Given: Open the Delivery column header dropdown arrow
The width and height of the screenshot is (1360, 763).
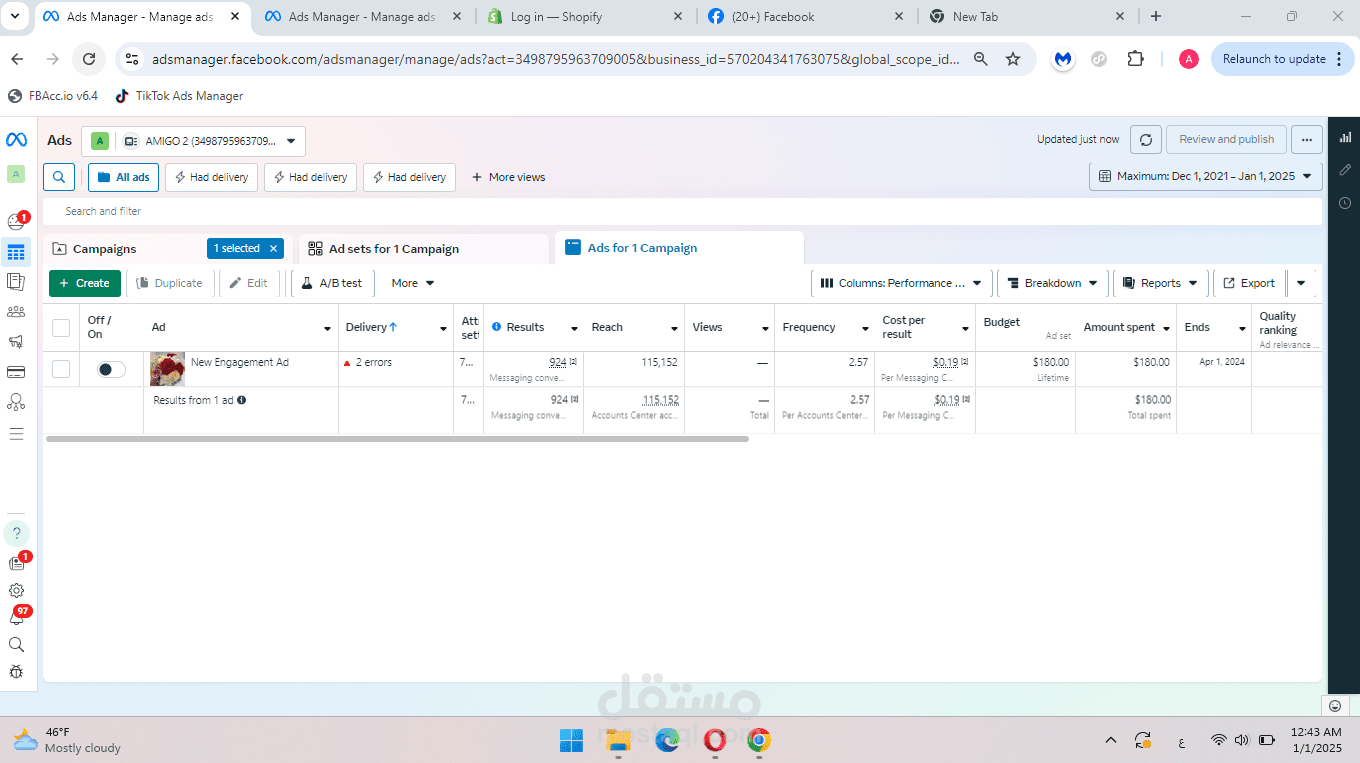Looking at the screenshot, I should 443,329.
